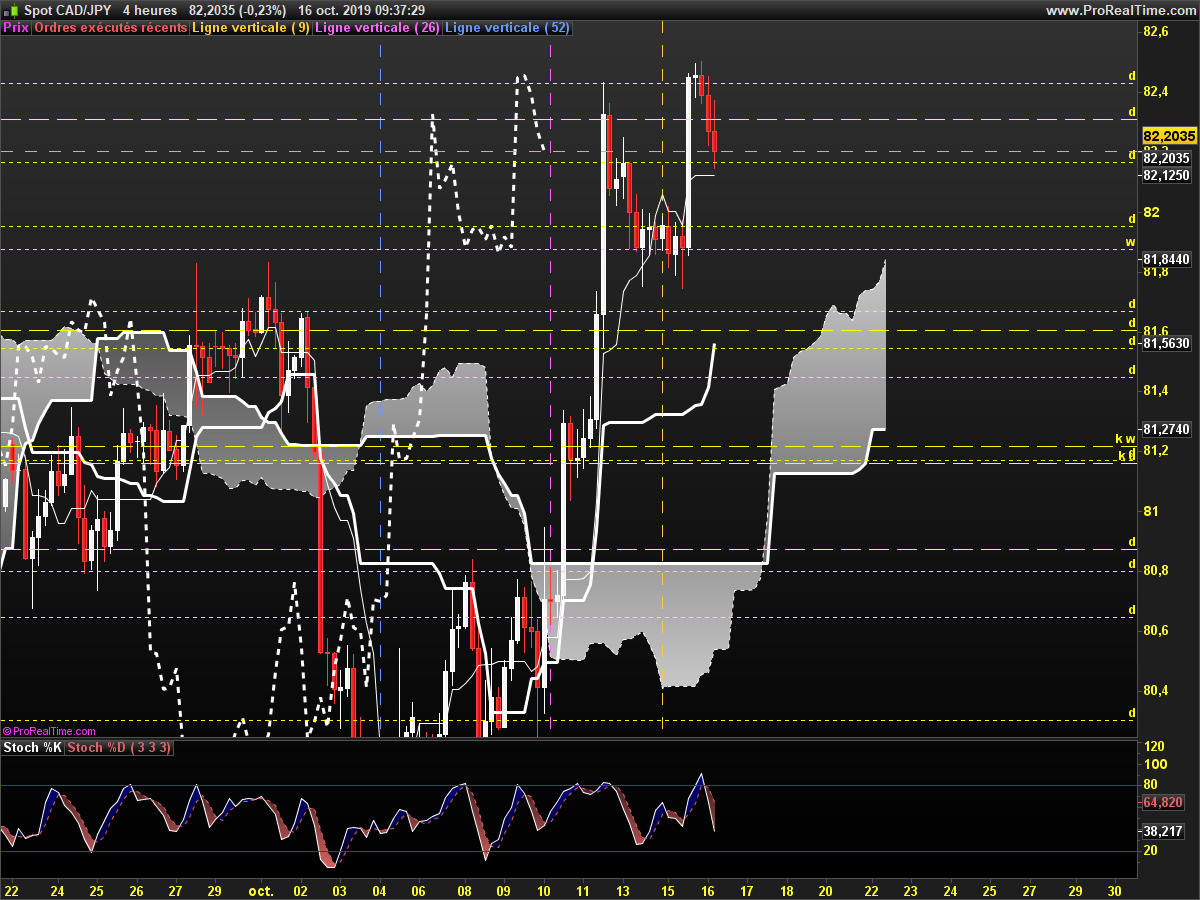1200x900 pixels.
Task: Open the Stoch %K indicator label
Action: click(32, 748)
